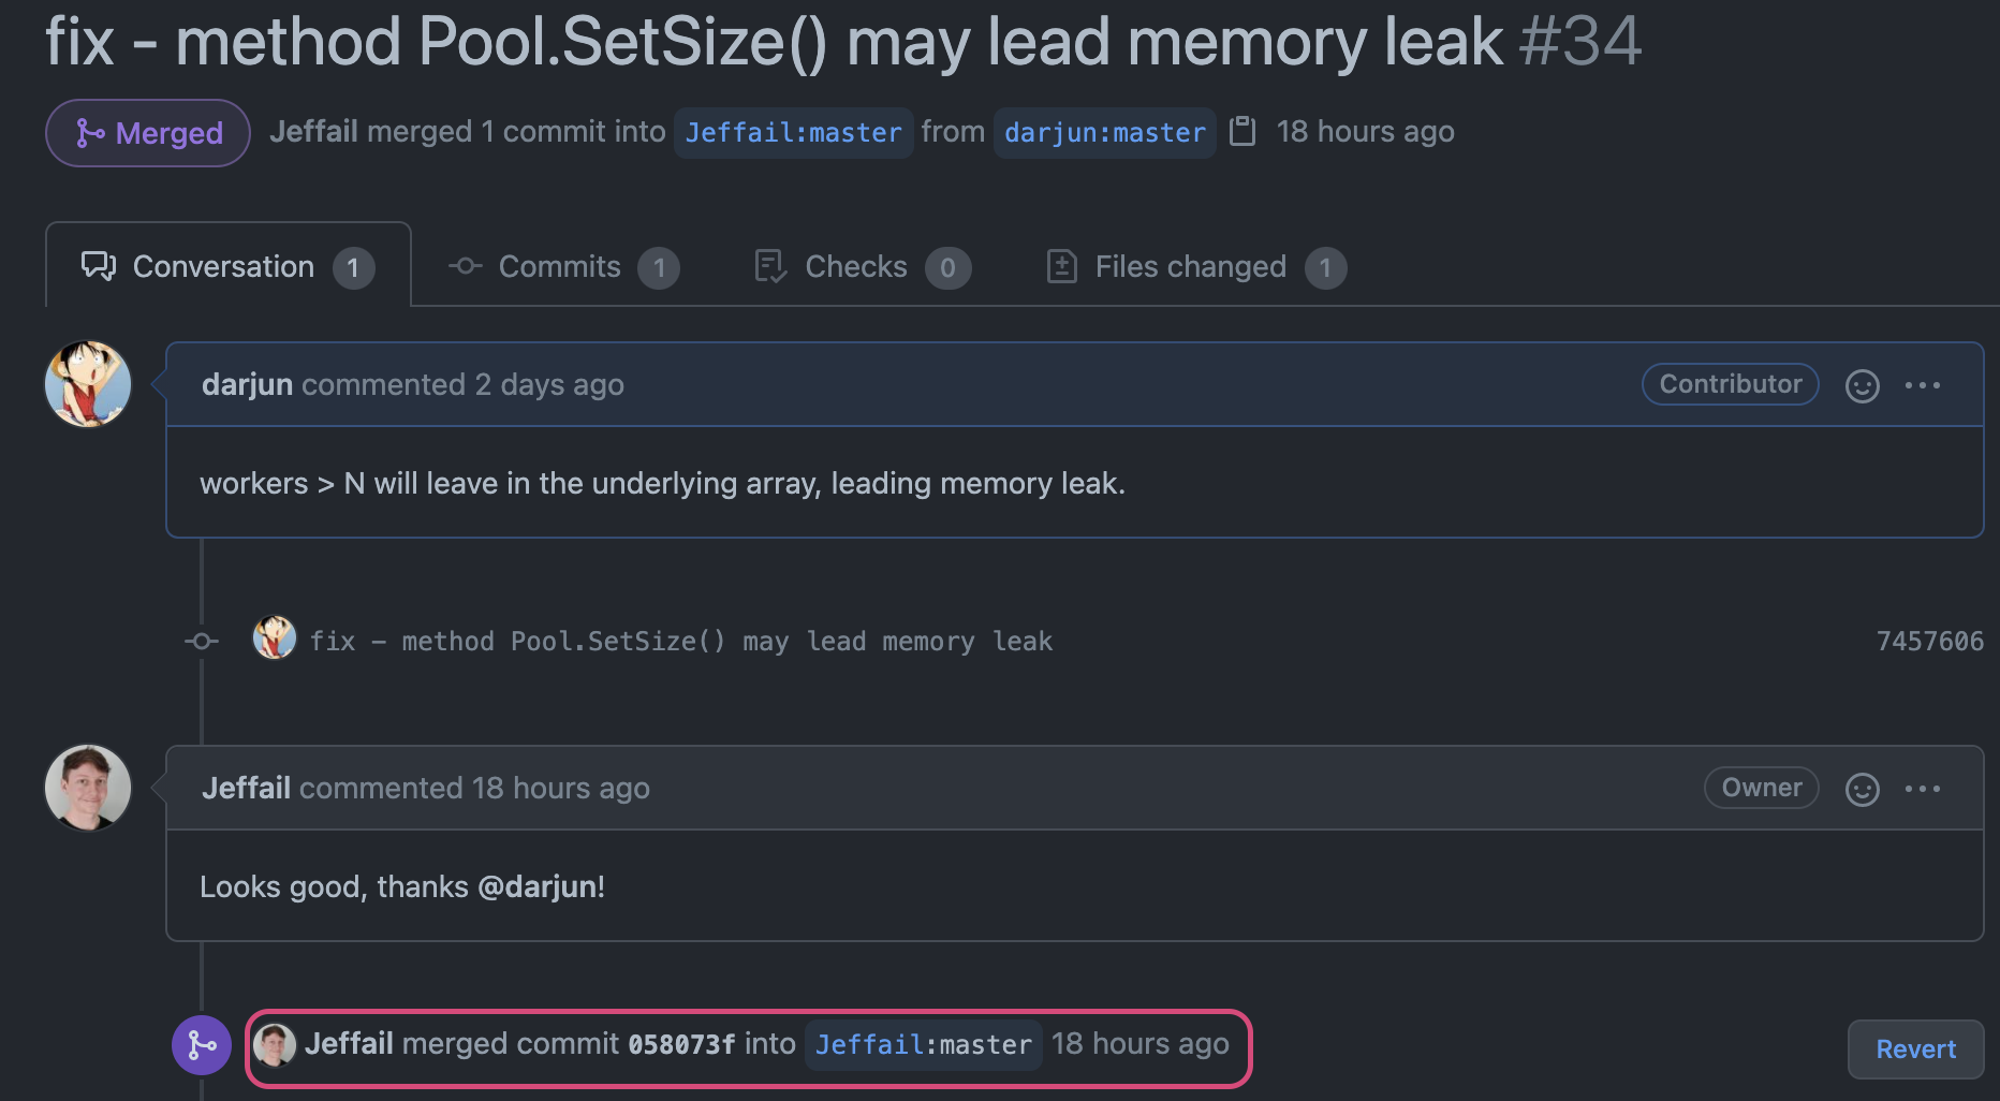This screenshot has width=2000, height=1101.
Task: Add emoji reaction to darjun's comment
Action: tap(1862, 386)
